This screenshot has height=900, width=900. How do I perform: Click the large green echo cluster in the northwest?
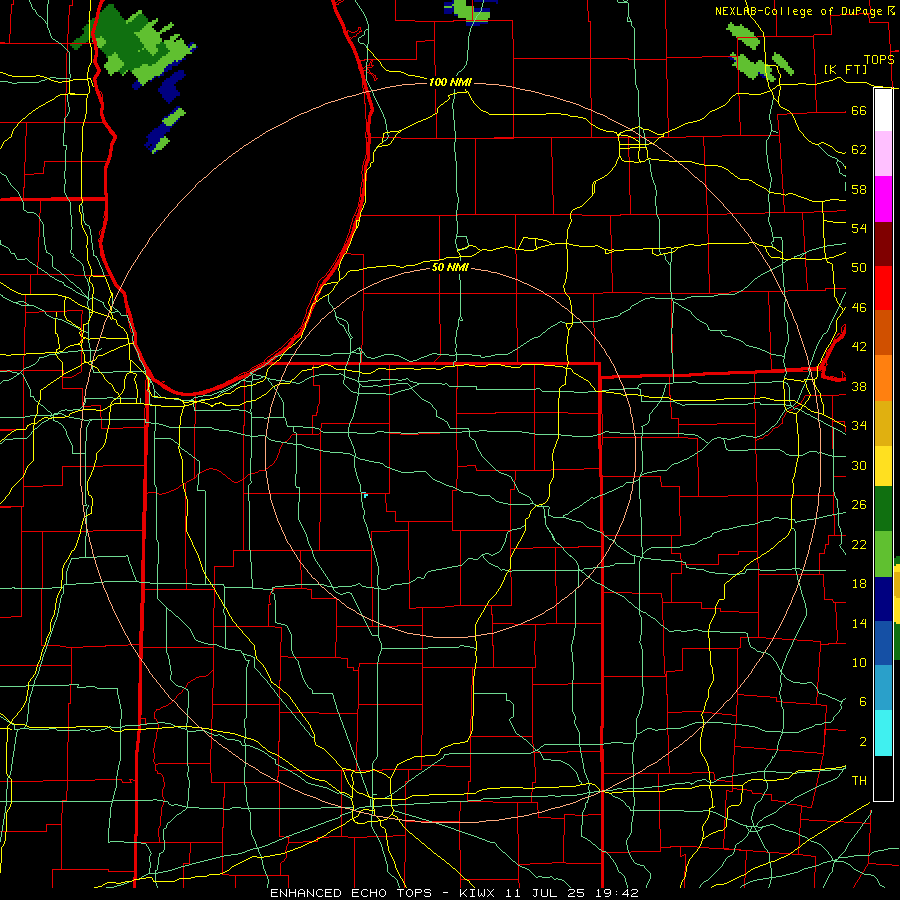tap(135, 45)
